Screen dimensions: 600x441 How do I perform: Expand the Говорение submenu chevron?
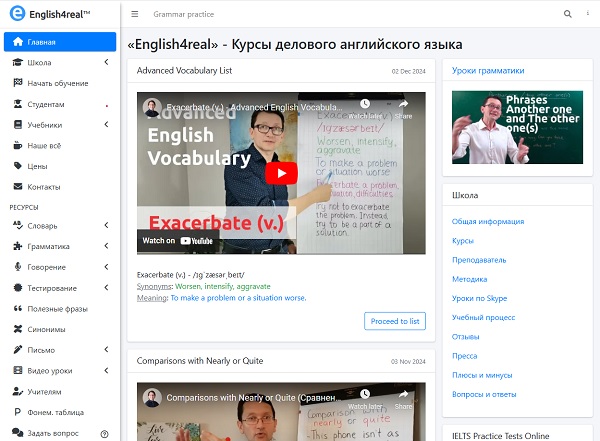(106, 266)
